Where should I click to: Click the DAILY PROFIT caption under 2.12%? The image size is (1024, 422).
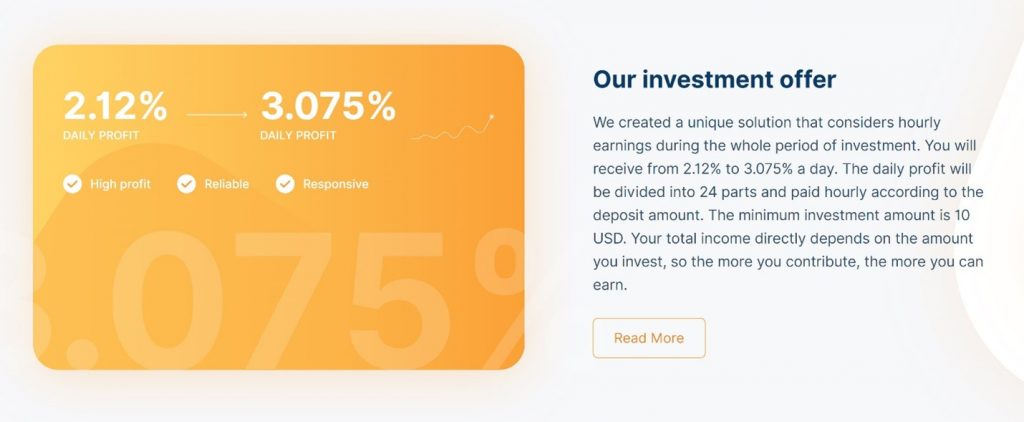pyautogui.click(x=101, y=135)
